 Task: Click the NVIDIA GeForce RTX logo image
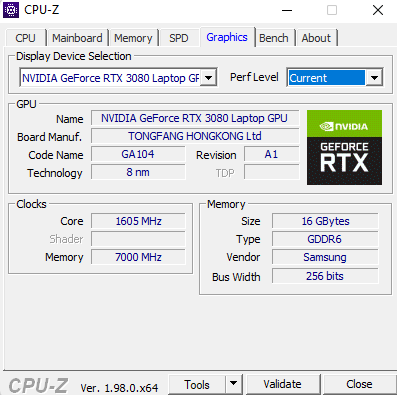(x=344, y=147)
